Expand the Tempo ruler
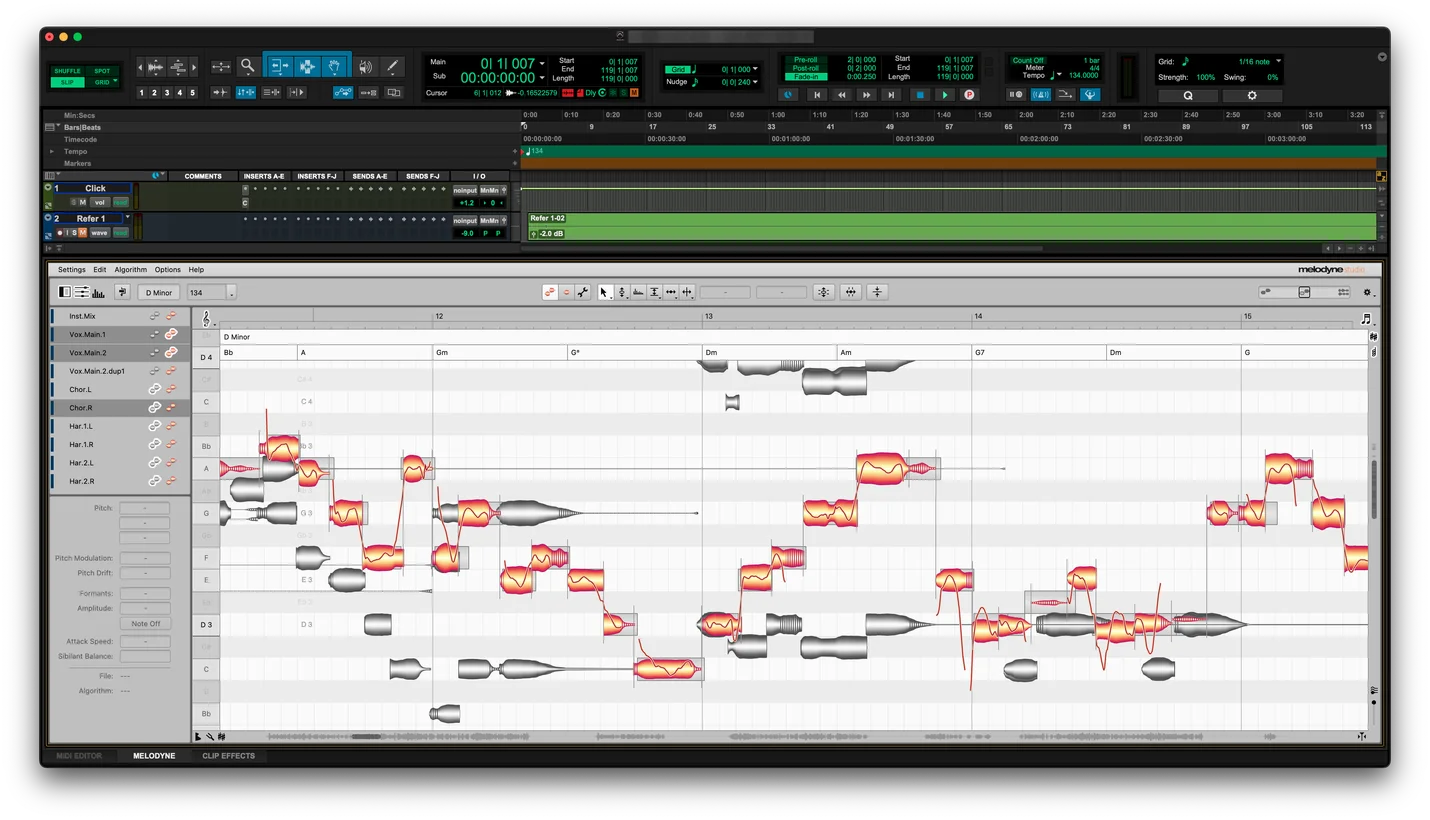This screenshot has width=1430, height=820. pos(52,151)
